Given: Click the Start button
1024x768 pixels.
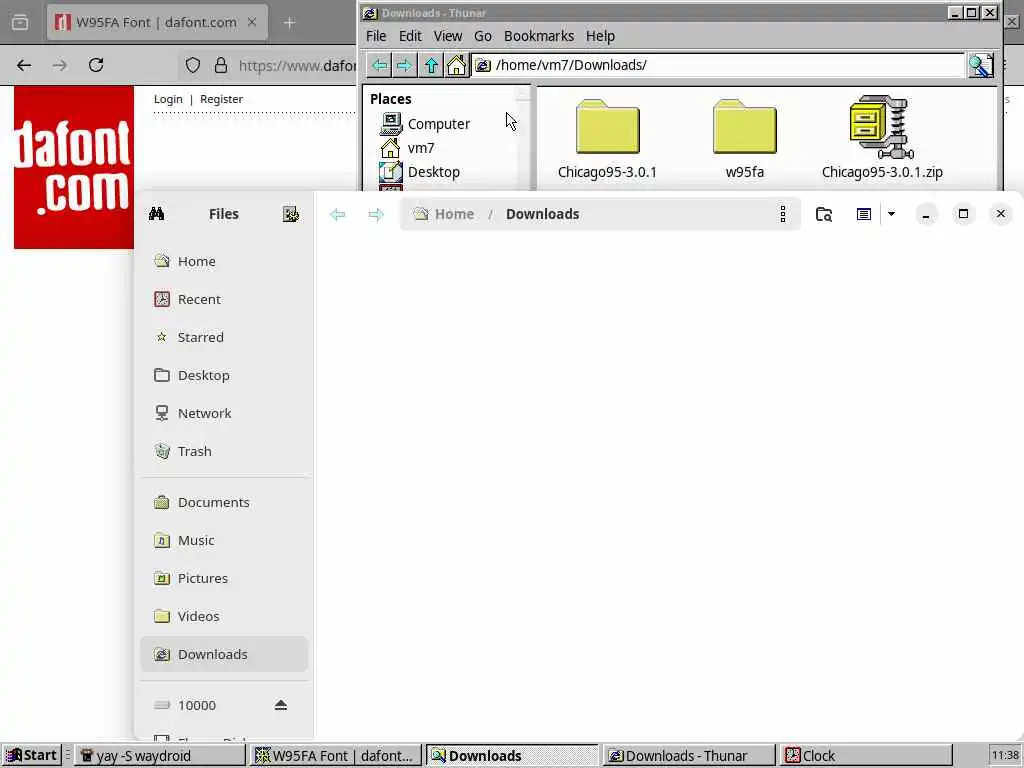Looking at the screenshot, I should click(31, 756).
